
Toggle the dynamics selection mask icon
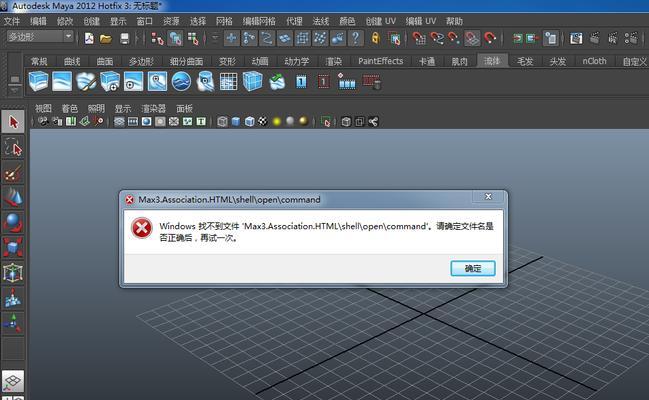(x=320, y=39)
